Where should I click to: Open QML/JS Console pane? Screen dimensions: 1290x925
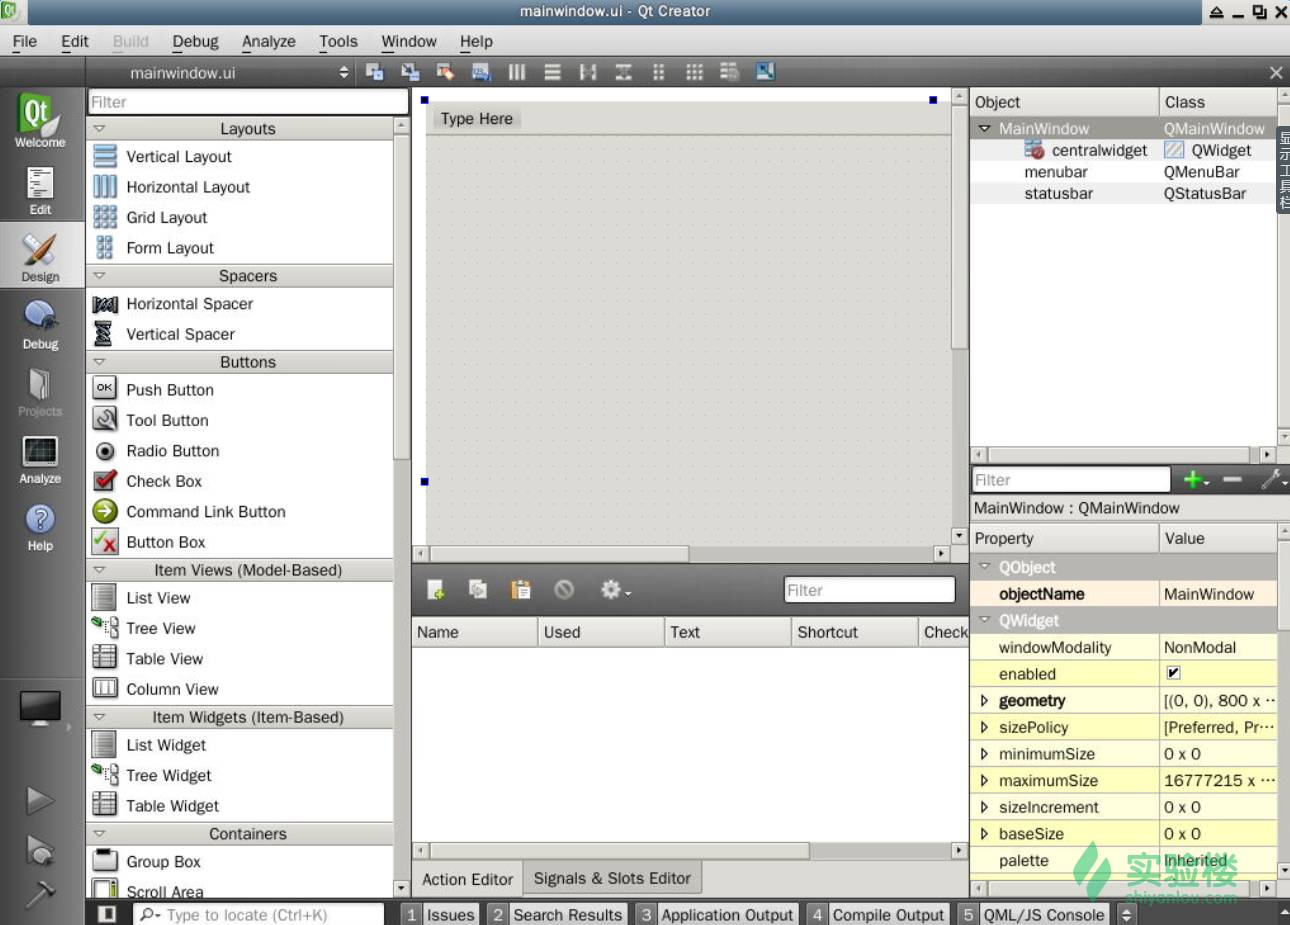pyautogui.click(x=1033, y=914)
